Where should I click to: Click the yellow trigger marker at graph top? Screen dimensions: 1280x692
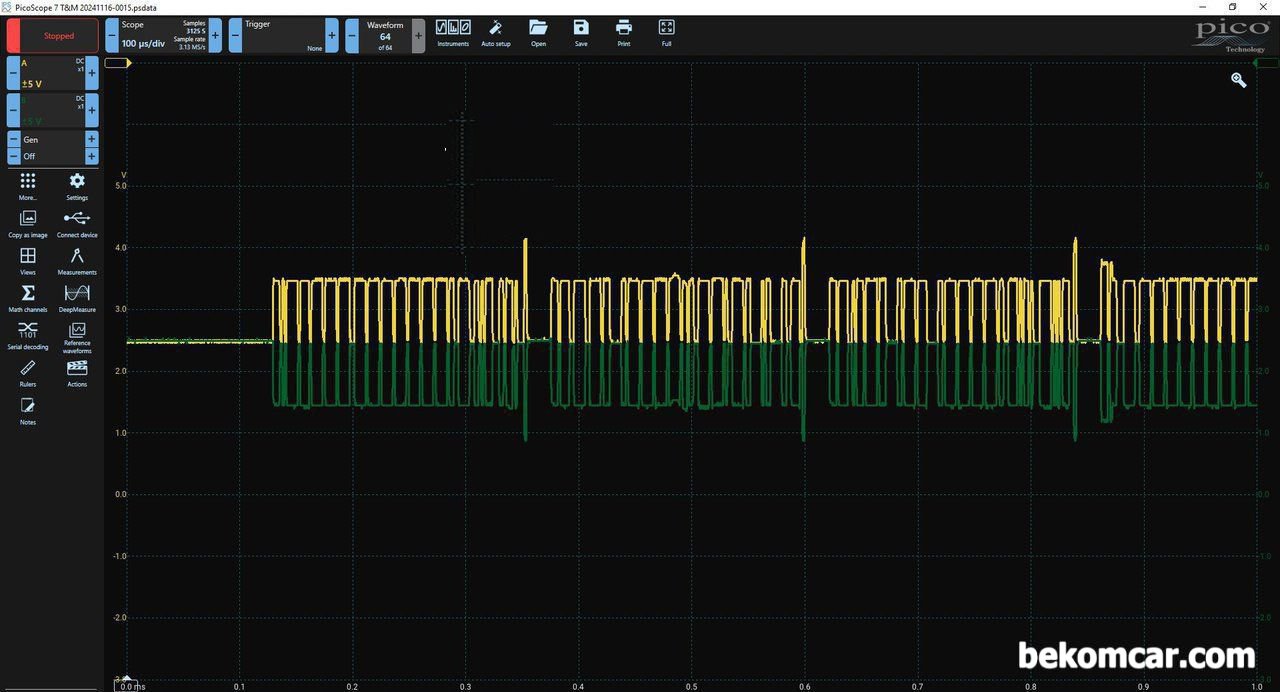[x=118, y=63]
